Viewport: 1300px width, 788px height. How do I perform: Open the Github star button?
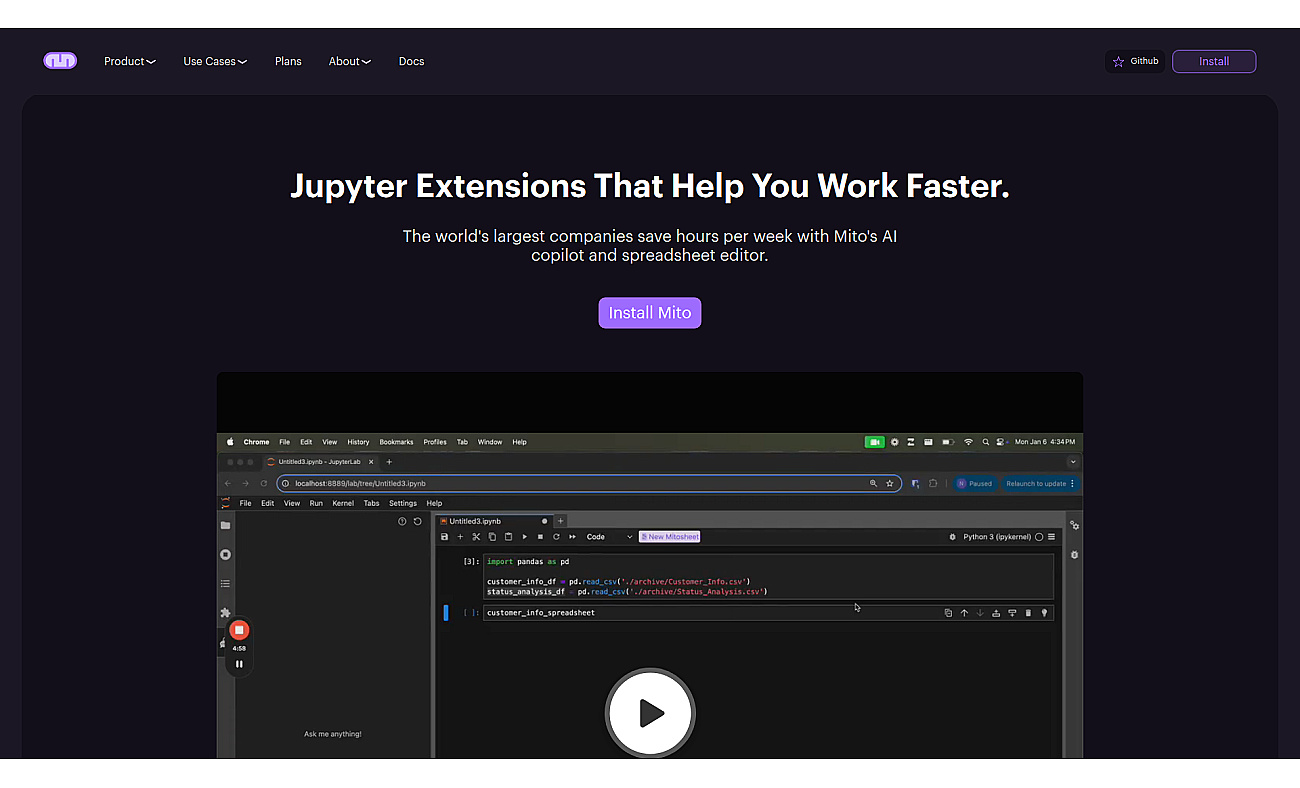1135,61
